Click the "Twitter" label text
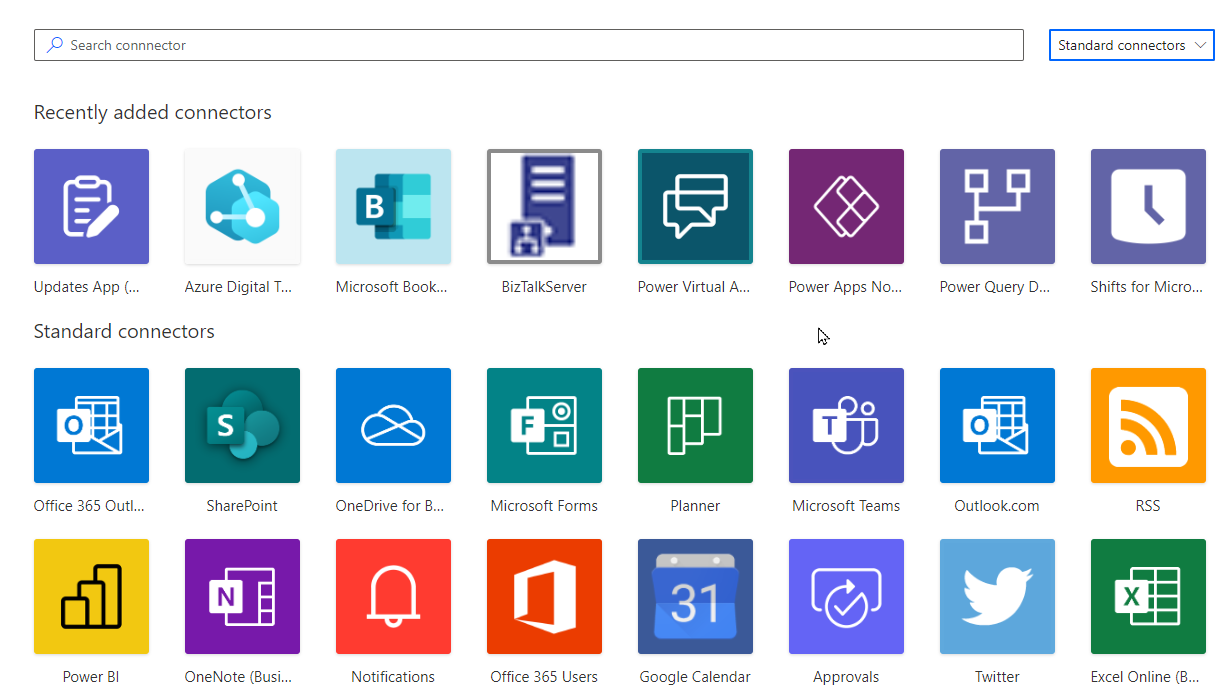Viewport: 1230px width, 697px height. (x=997, y=677)
